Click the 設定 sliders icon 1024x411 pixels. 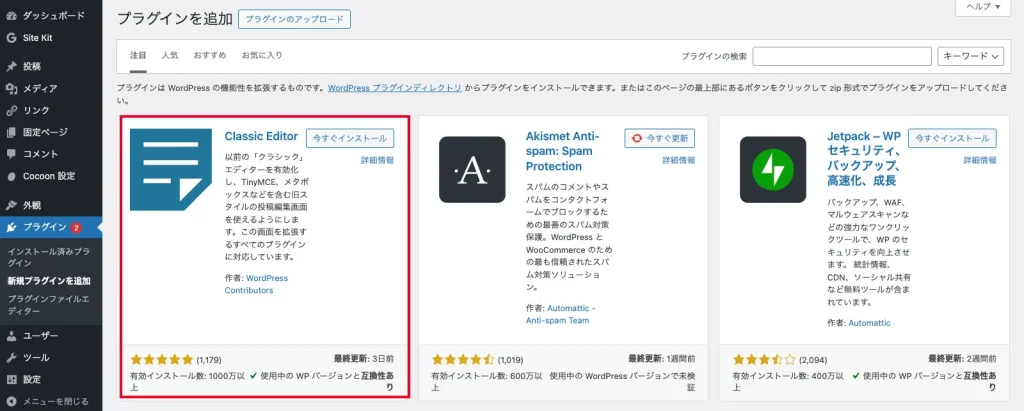pyautogui.click(x=10, y=380)
